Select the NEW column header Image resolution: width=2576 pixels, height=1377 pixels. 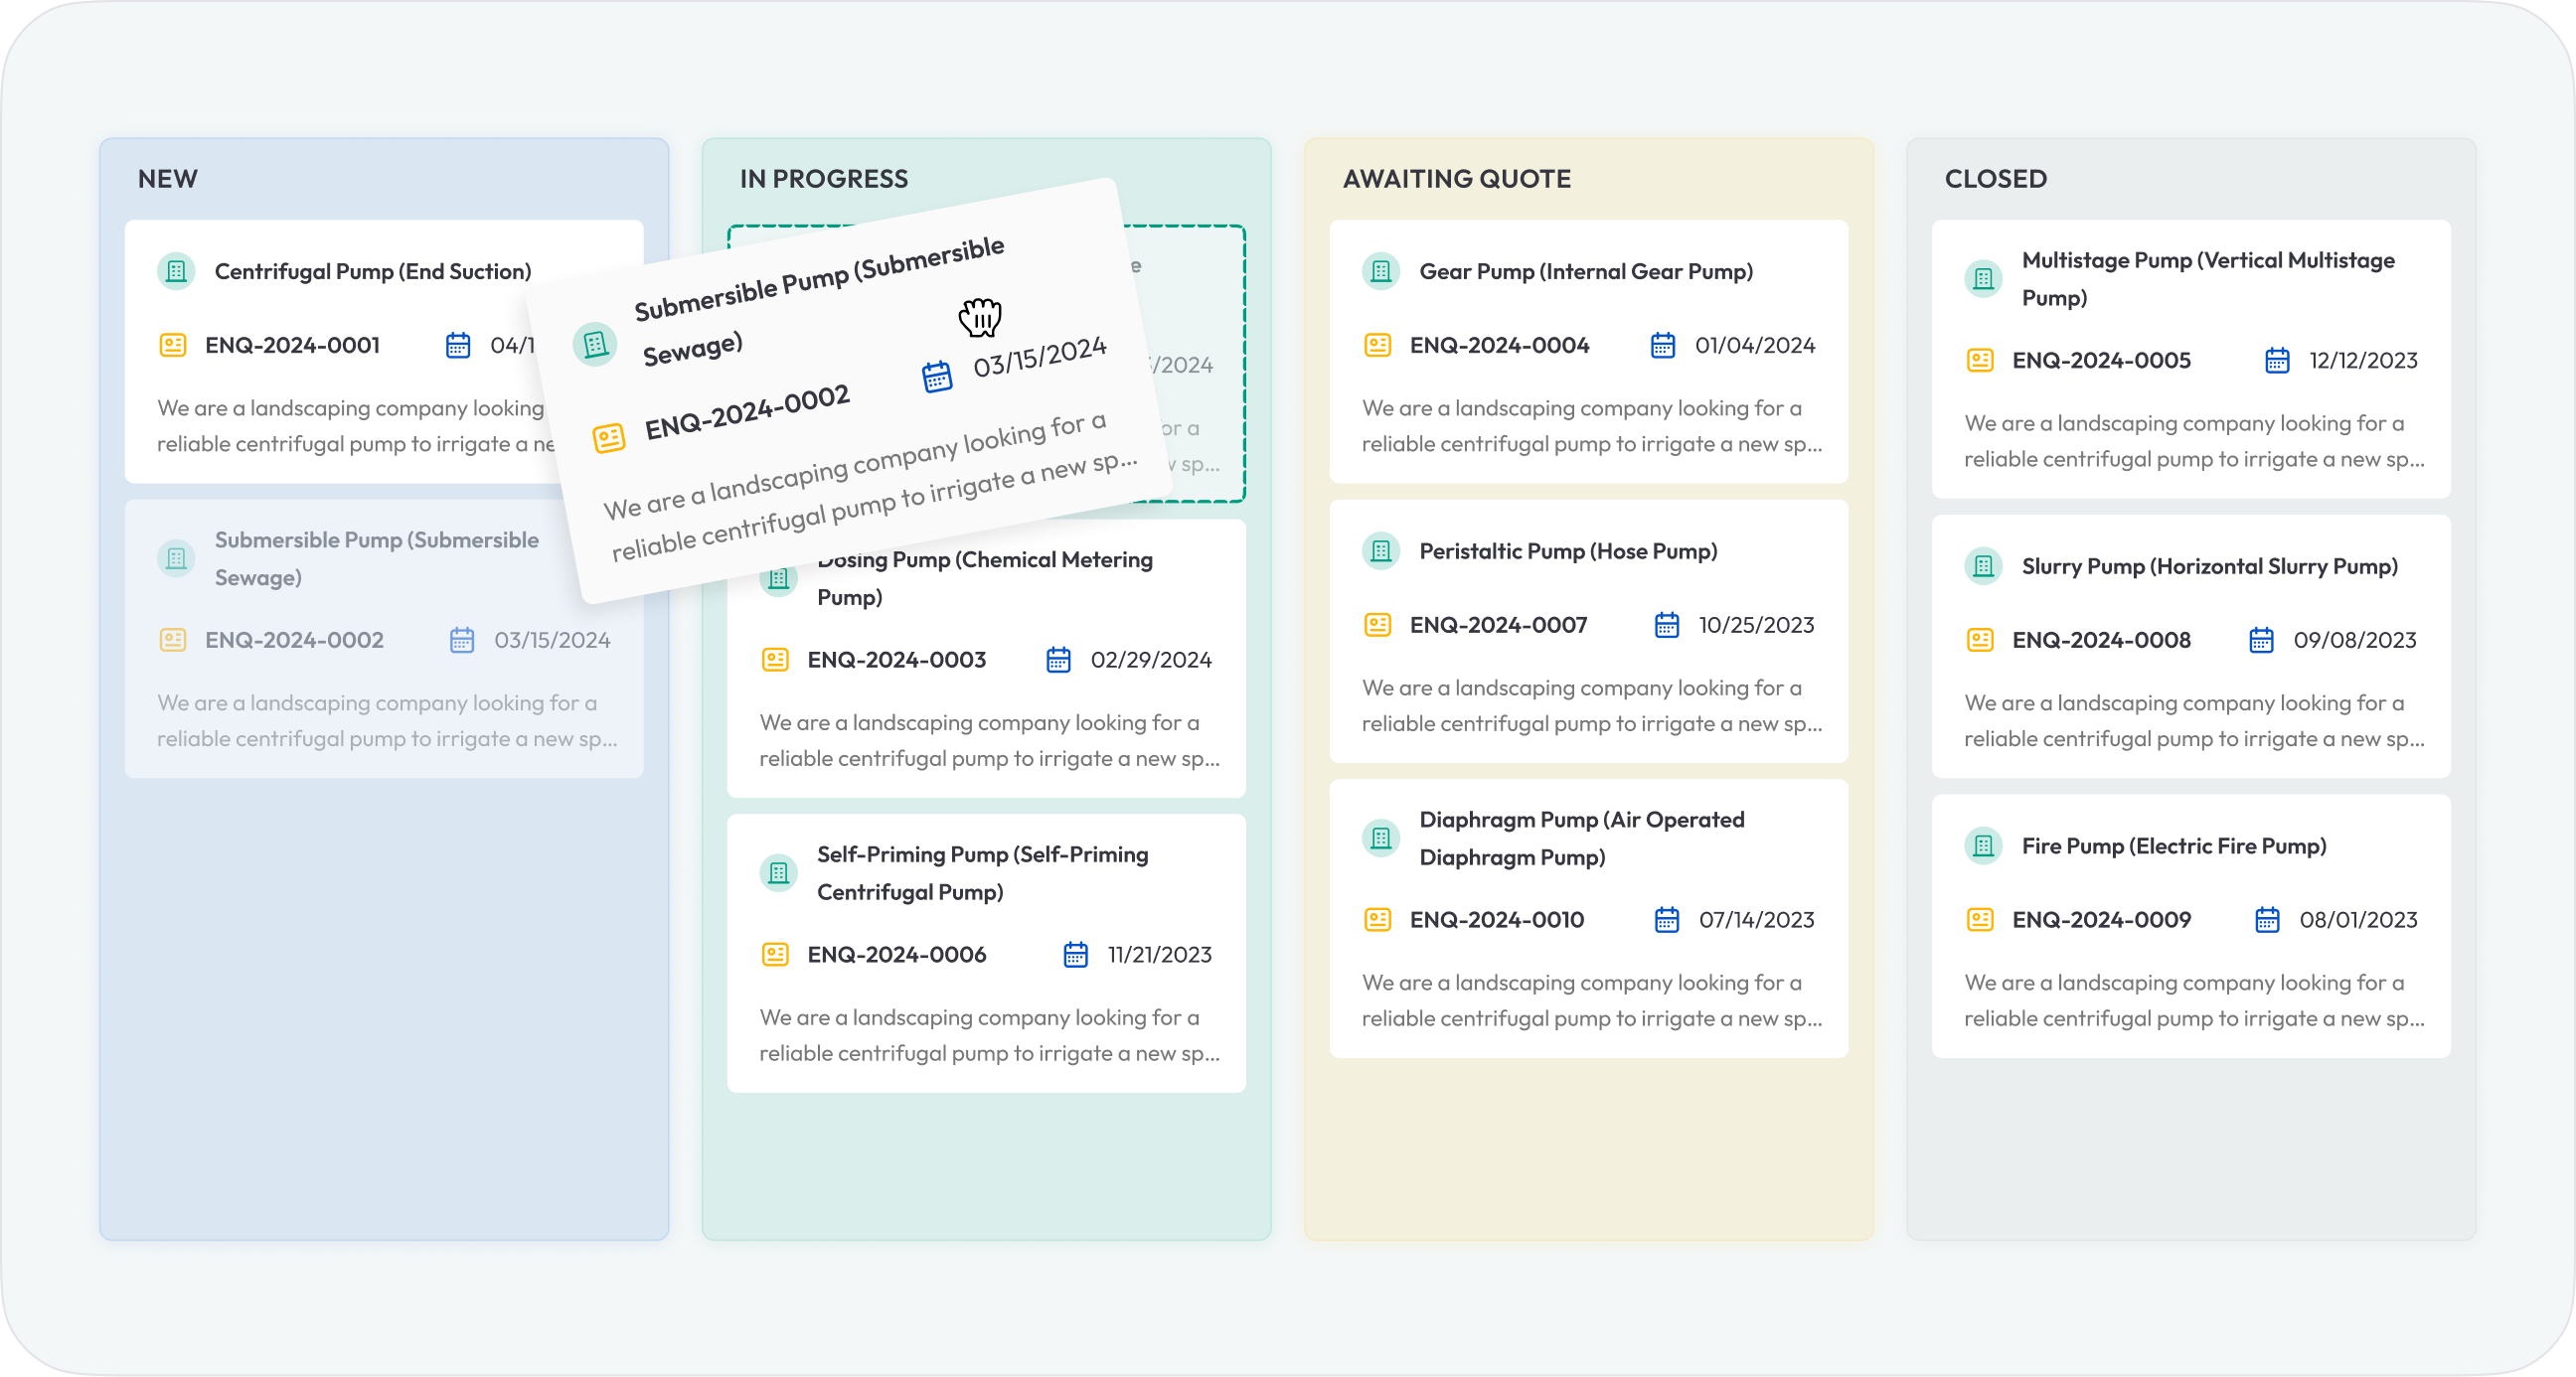168,179
